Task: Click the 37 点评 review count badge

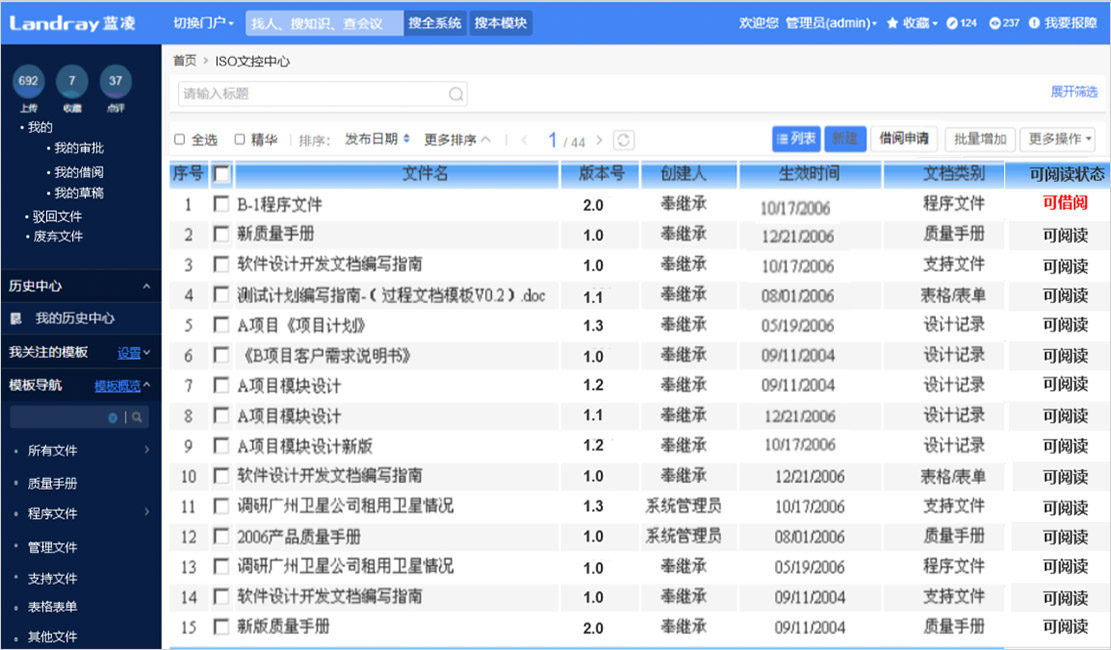Action: click(116, 82)
